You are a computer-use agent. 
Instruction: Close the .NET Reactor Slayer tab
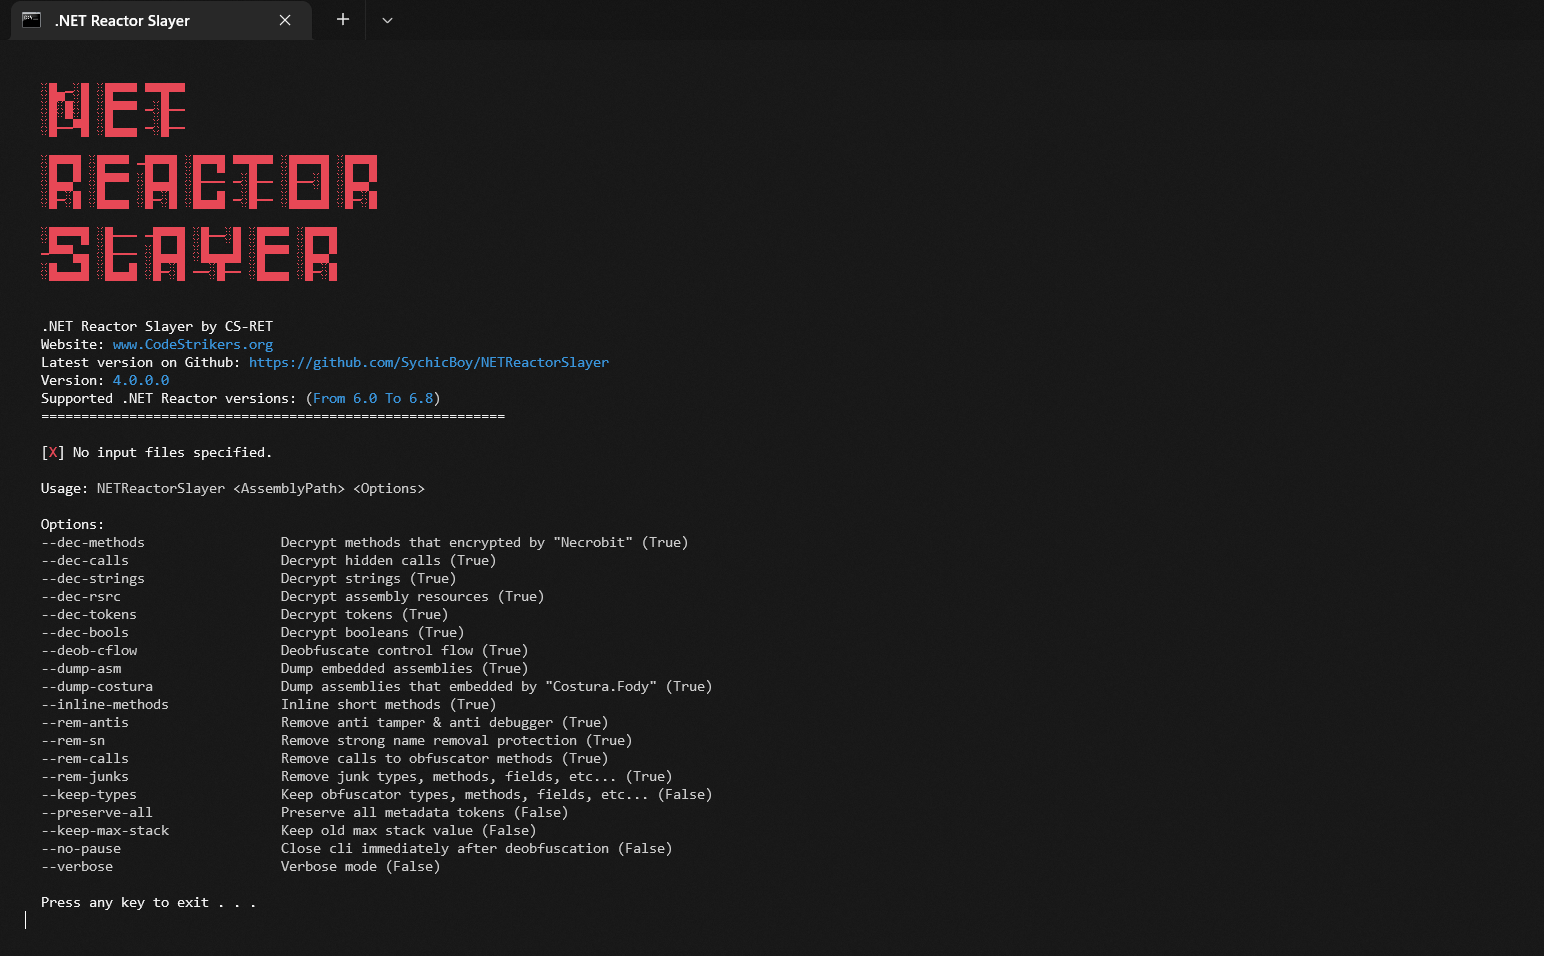pyautogui.click(x=285, y=20)
